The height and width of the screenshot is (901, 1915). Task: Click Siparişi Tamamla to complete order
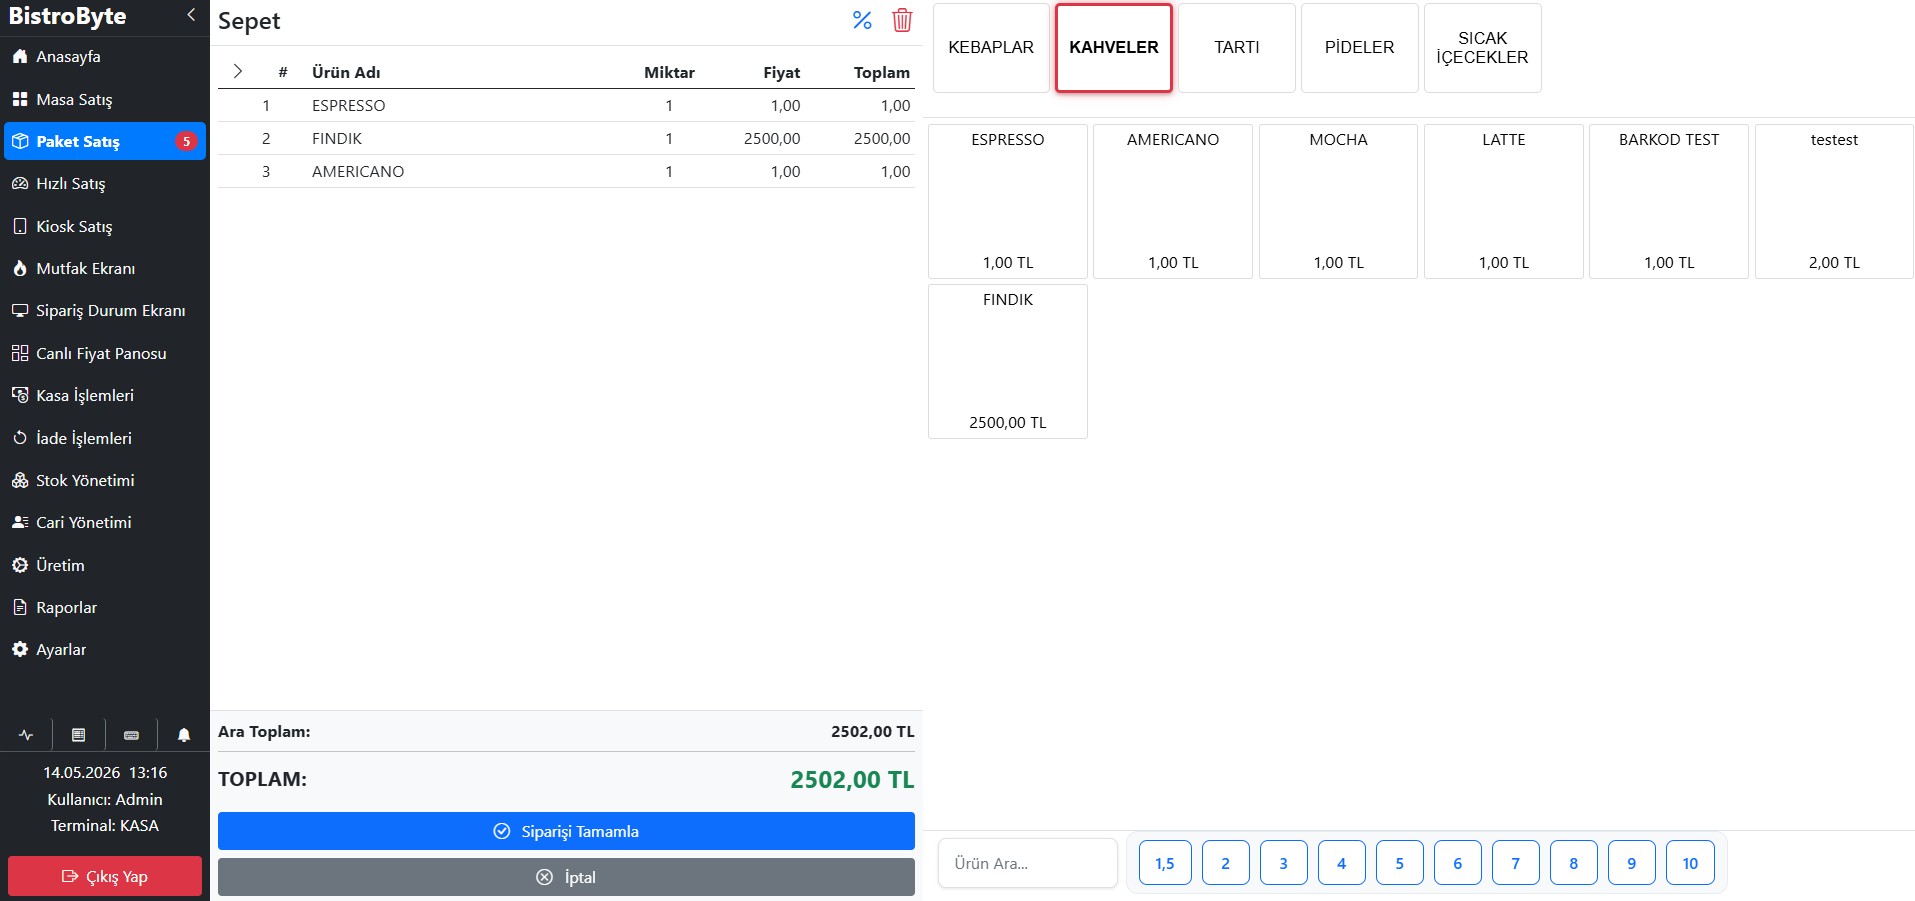click(x=566, y=831)
